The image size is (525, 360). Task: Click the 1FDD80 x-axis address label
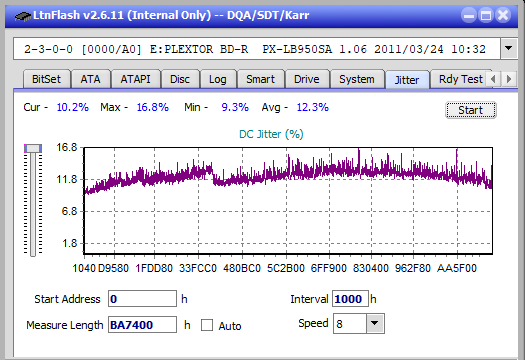(x=154, y=268)
